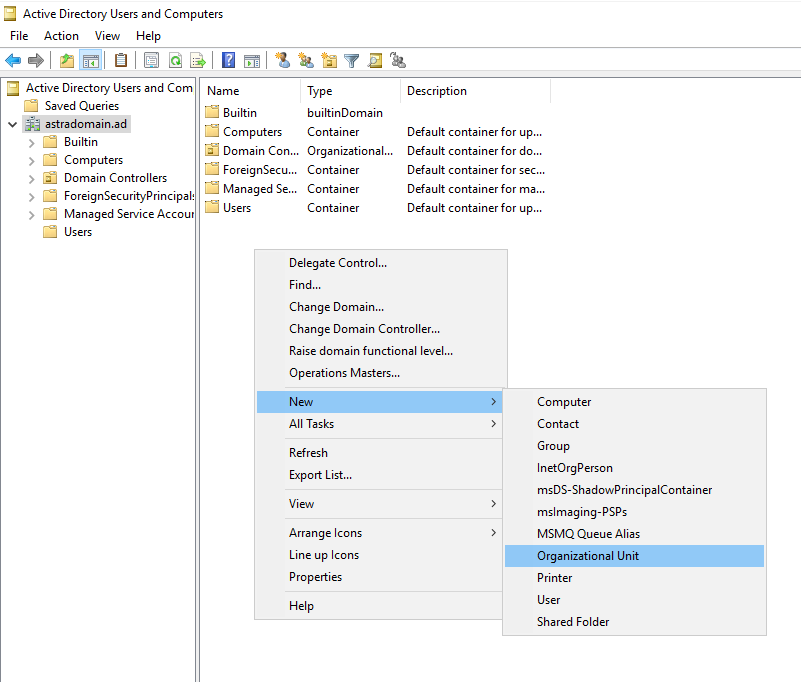This screenshot has width=801, height=682.
Task: Choose MSMQ Queue Alias from submenu
Action: click(x=634, y=534)
